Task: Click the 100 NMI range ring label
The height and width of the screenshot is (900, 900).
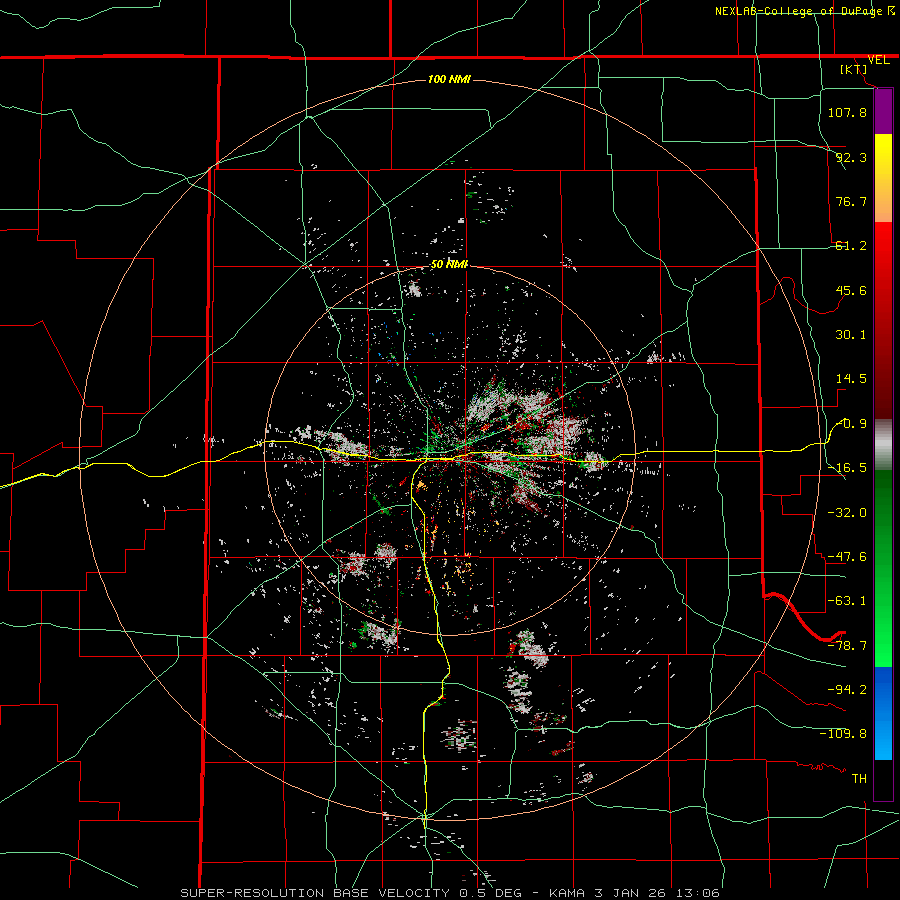Action: [x=449, y=79]
